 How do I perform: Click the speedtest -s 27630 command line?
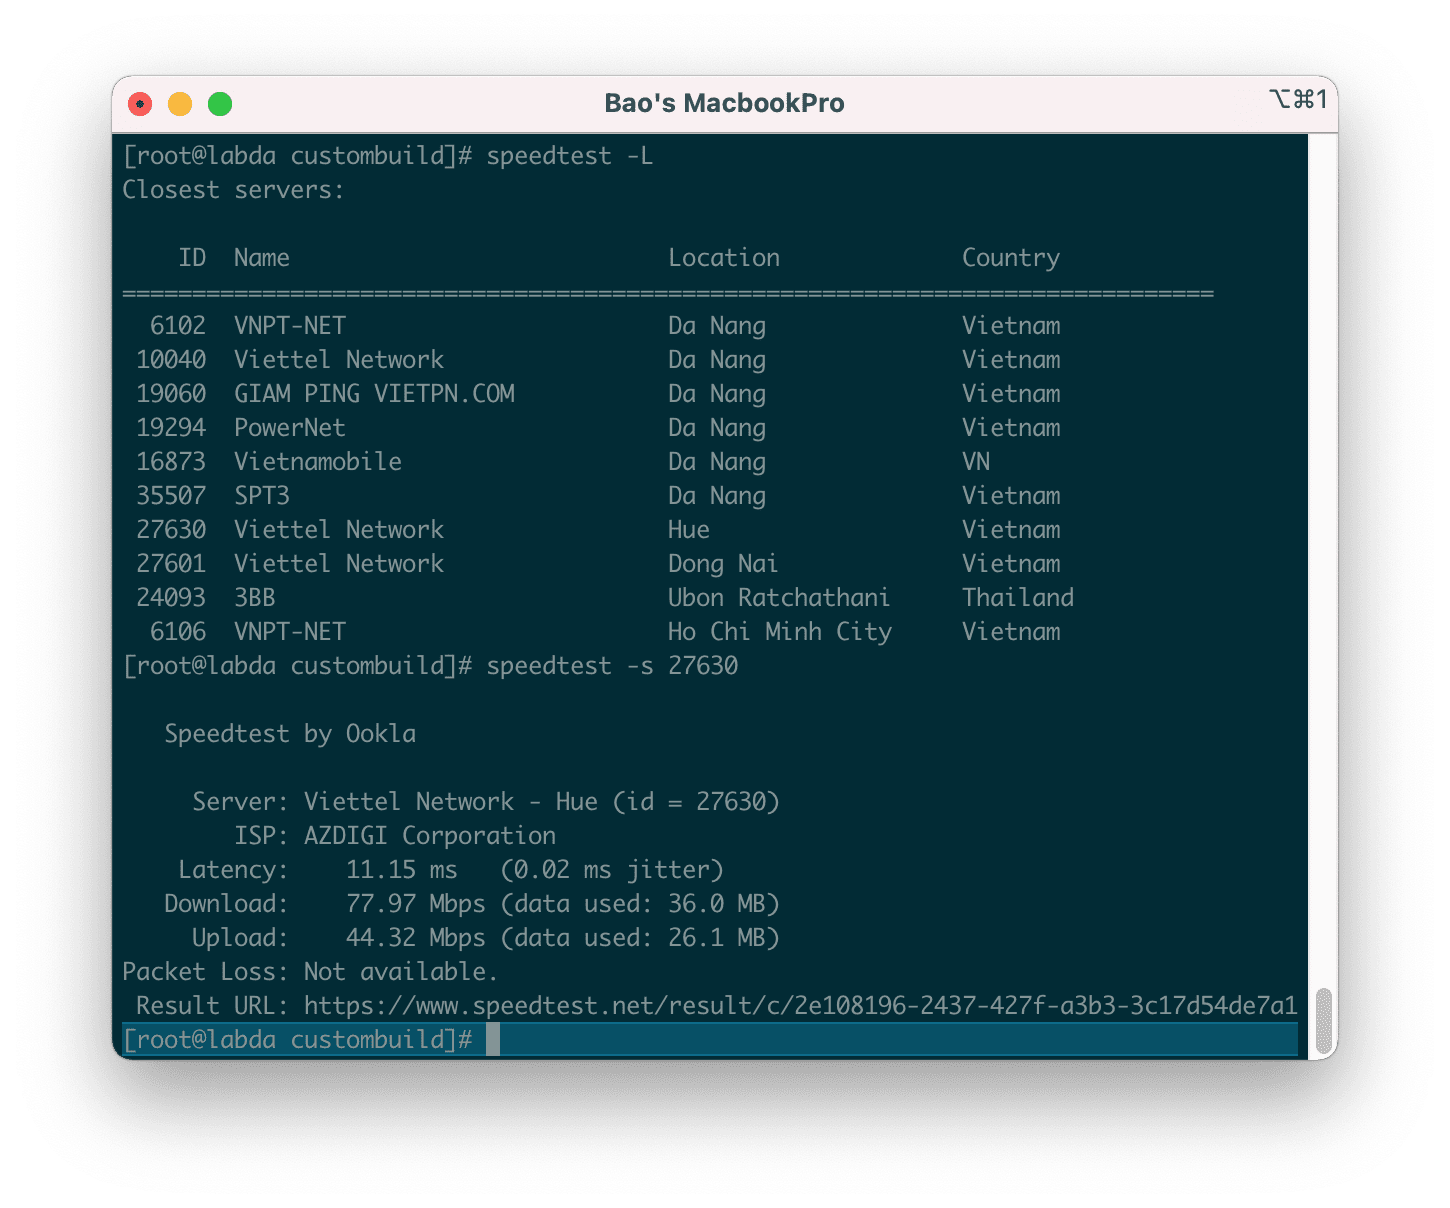point(610,665)
